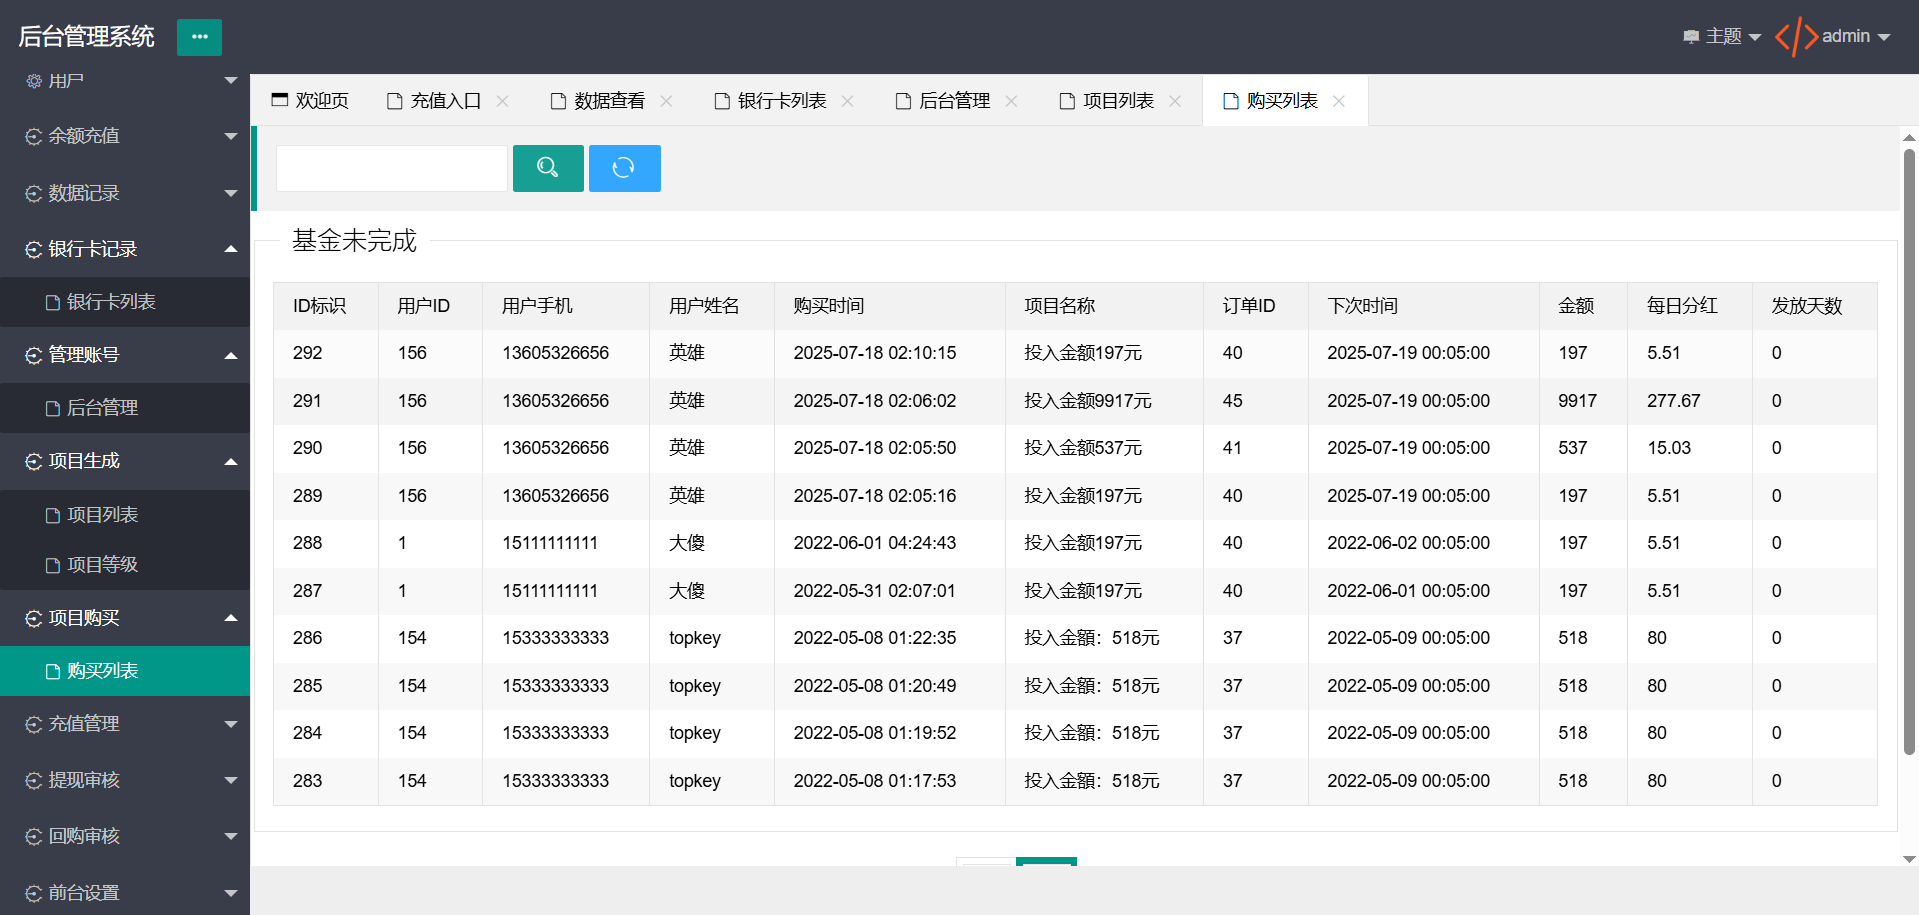This screenshot has height=915, width=1919.
Task: Switch to the 项目列表 tab
Action: (1119, 101)
